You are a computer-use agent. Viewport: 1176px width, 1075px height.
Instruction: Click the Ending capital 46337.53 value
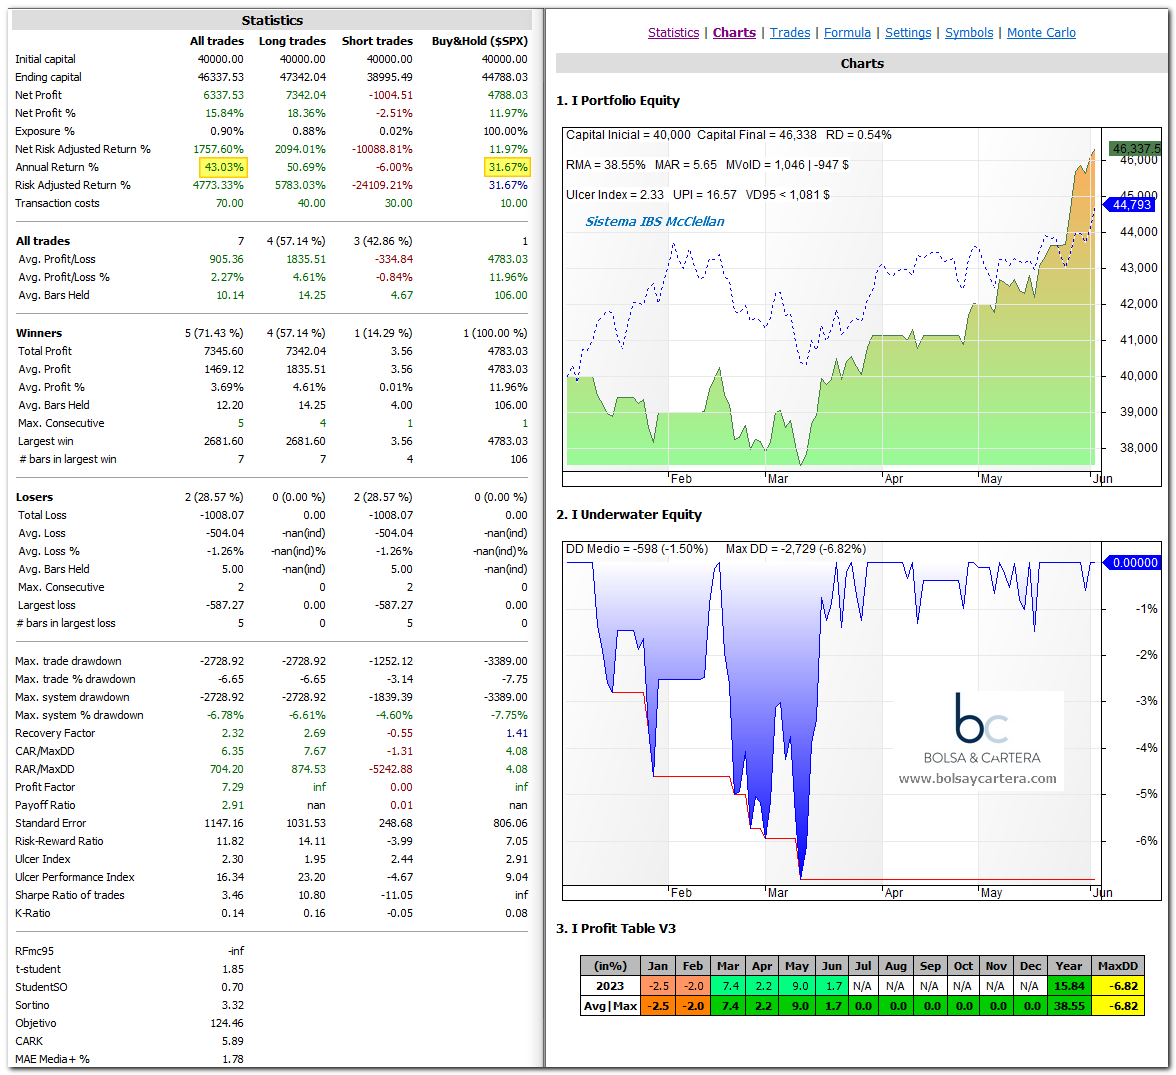pyautogui.click(x=220, y=77)
